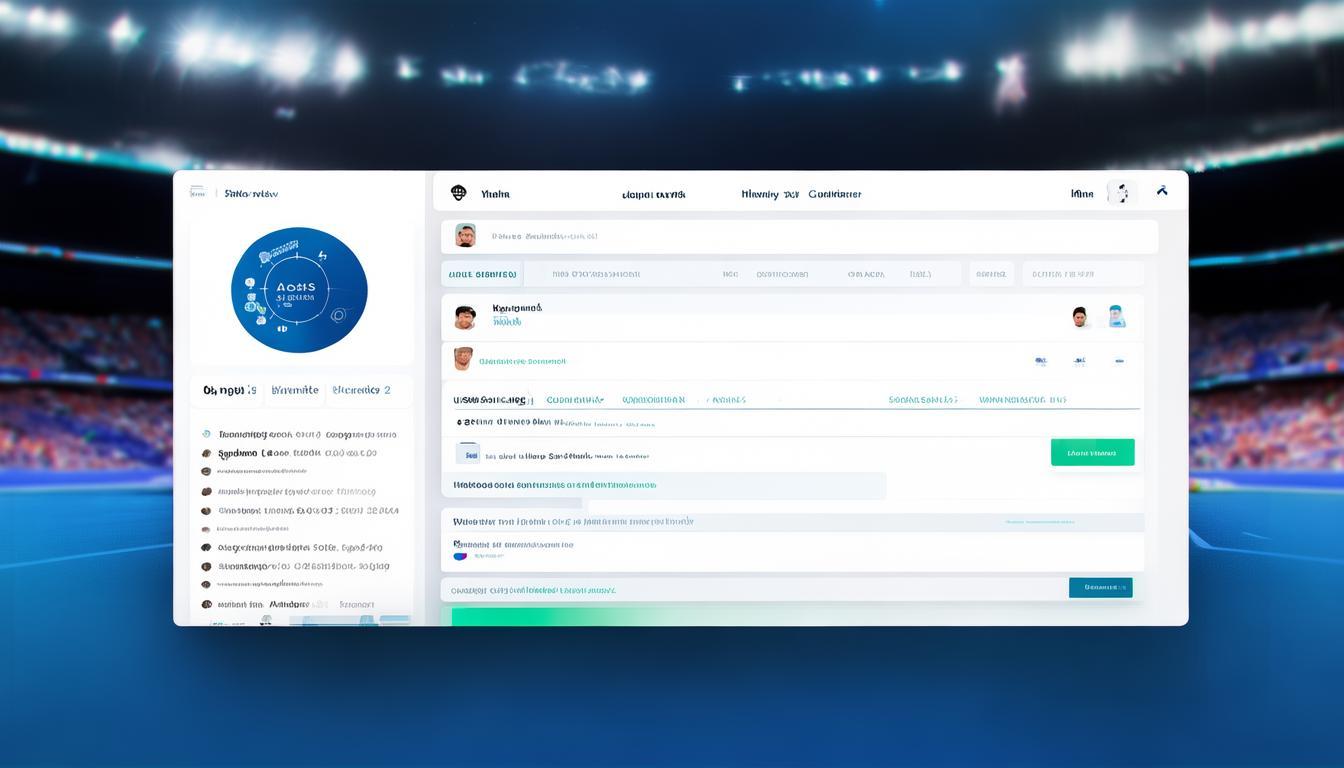This screenshot has width=1344, height=768.
Task: Click the blue-purple pill icon in lower card
Action: [x=460, y=555]
